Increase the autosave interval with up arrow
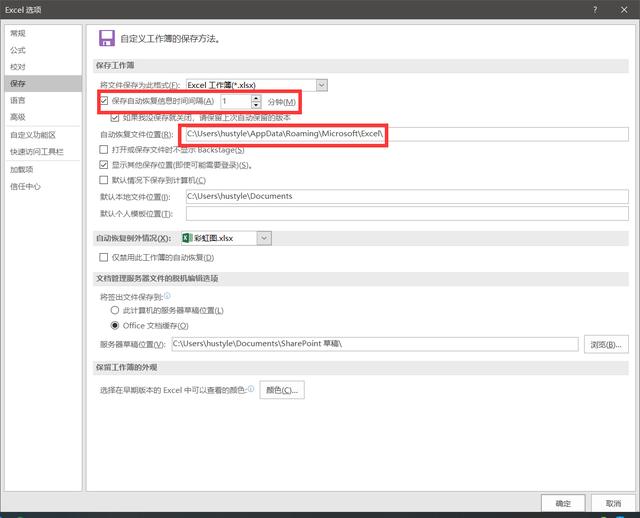The image size is (640, 518). (256, 98)
